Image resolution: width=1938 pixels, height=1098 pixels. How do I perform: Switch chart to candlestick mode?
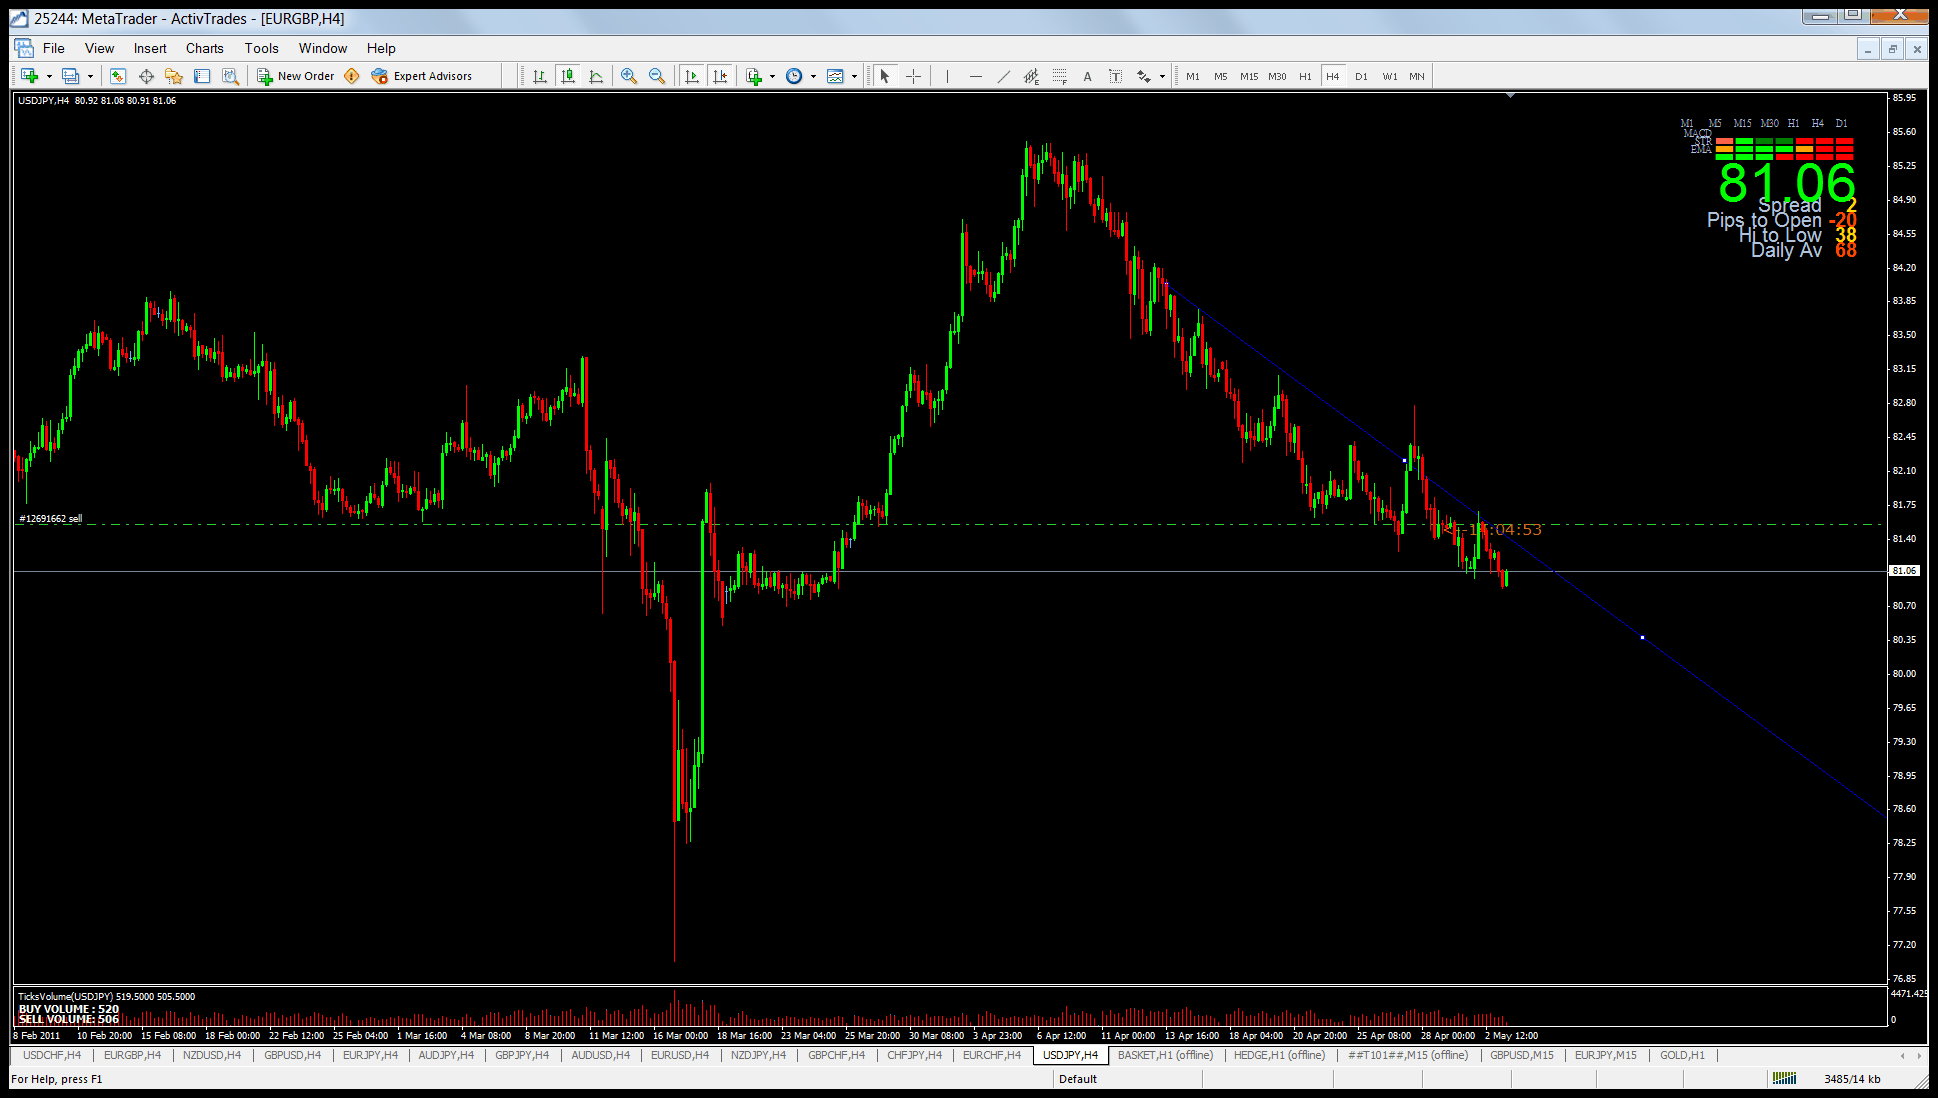(x=568, y=76)
